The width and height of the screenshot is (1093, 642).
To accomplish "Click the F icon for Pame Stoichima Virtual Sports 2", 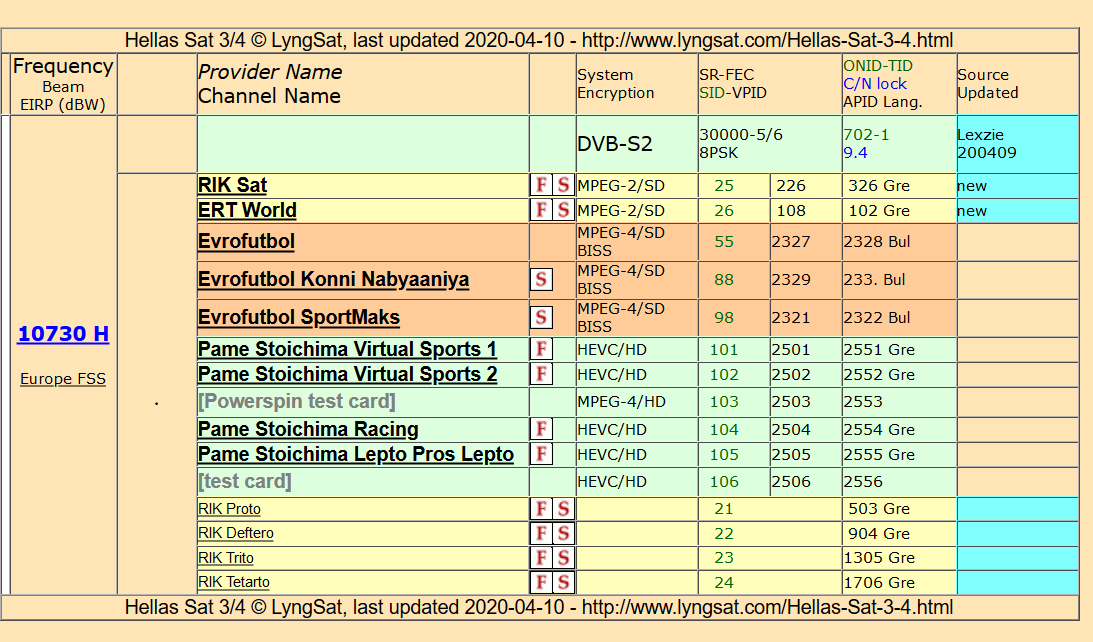I will click(542, 374).
